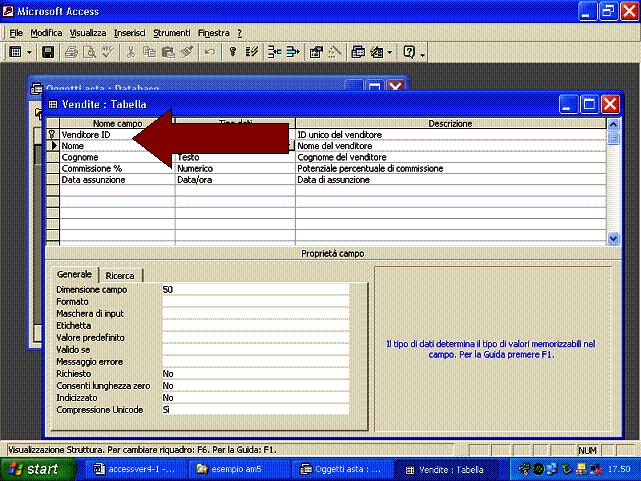The width and height of the screenshot is (641, 481).
Task: Click the field grid scroll down arrow
Action: [x=613, y=238]
